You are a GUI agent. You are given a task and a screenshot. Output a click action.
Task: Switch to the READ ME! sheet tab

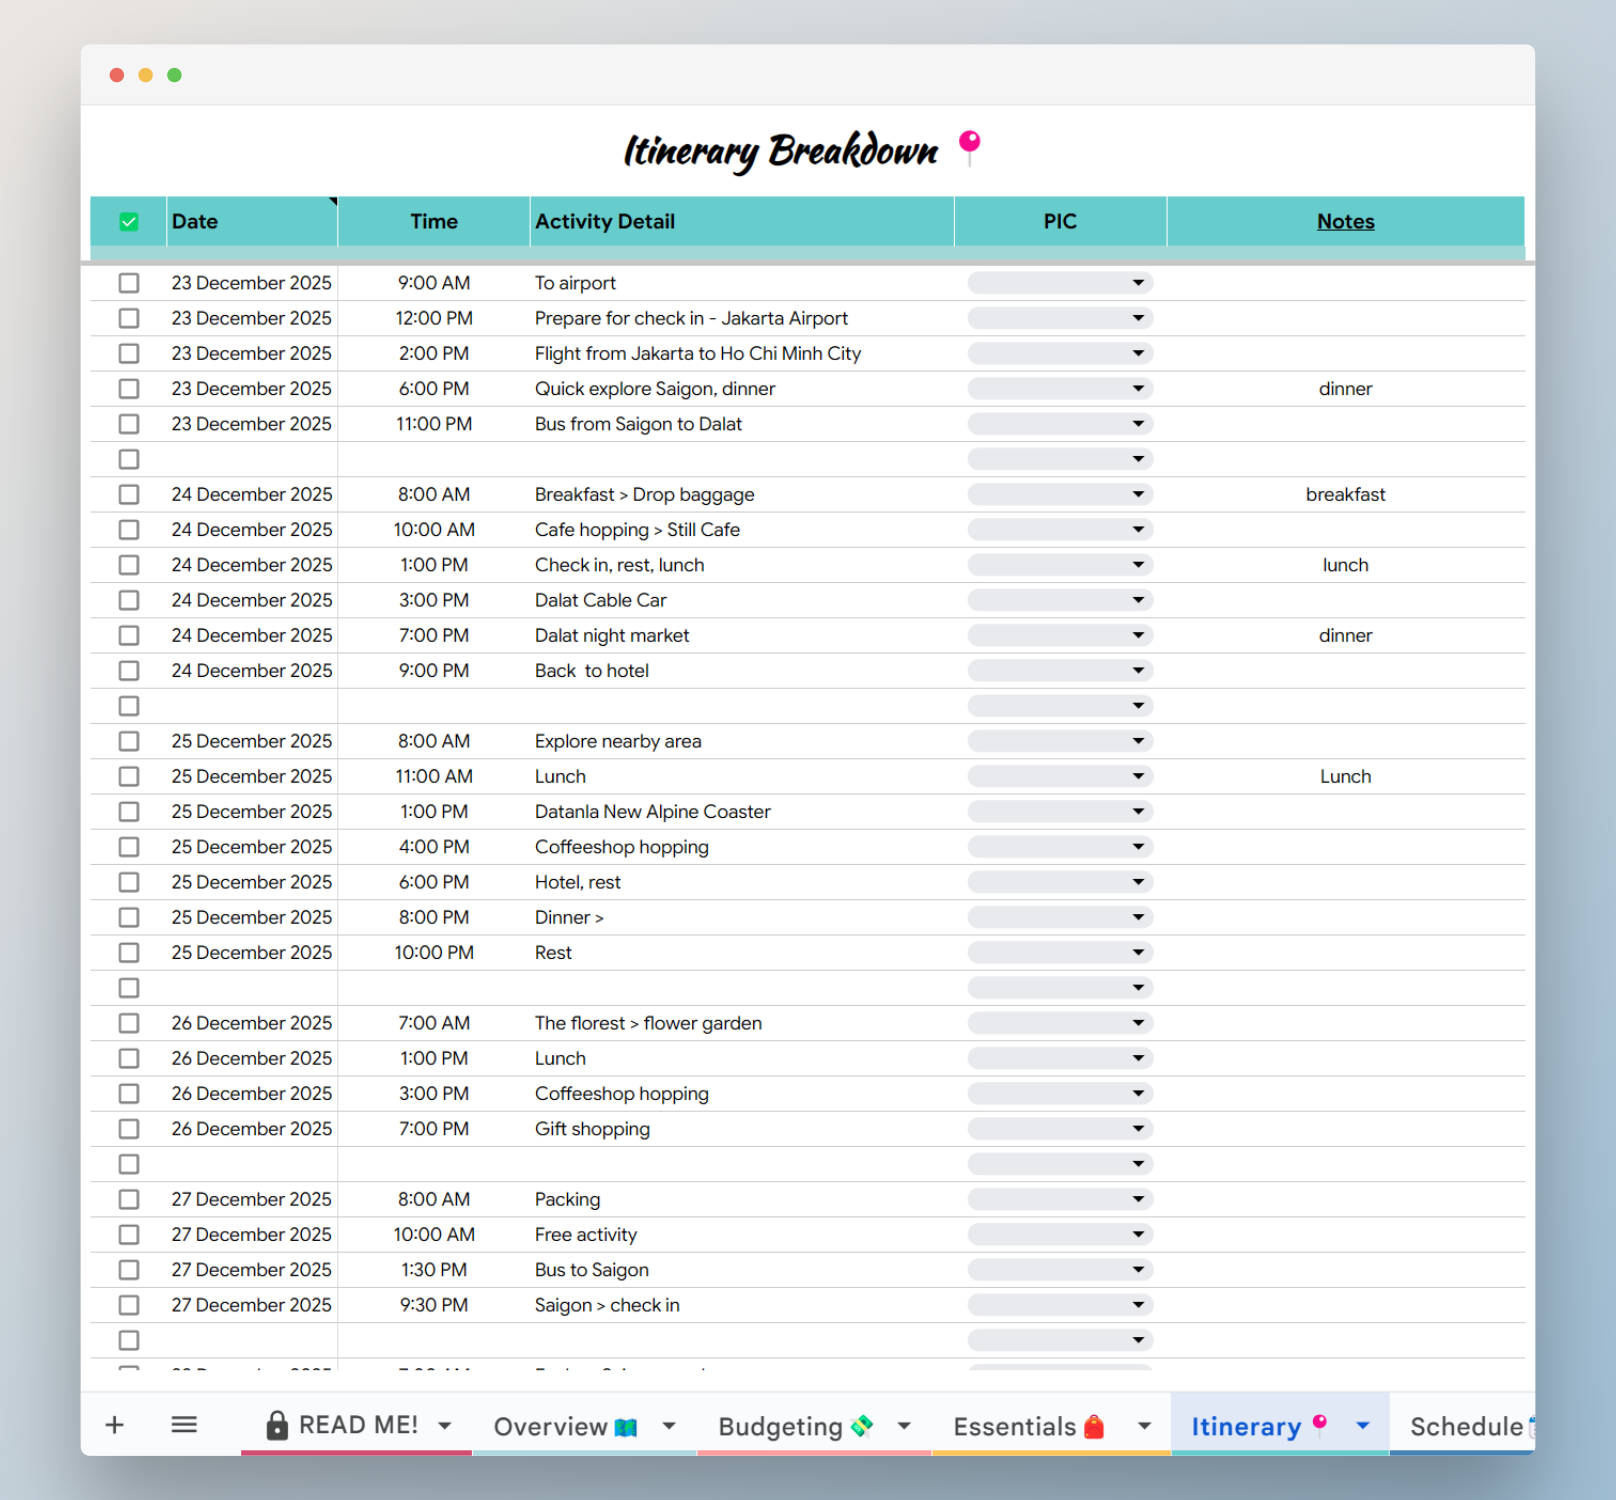tap(357, 1425)
